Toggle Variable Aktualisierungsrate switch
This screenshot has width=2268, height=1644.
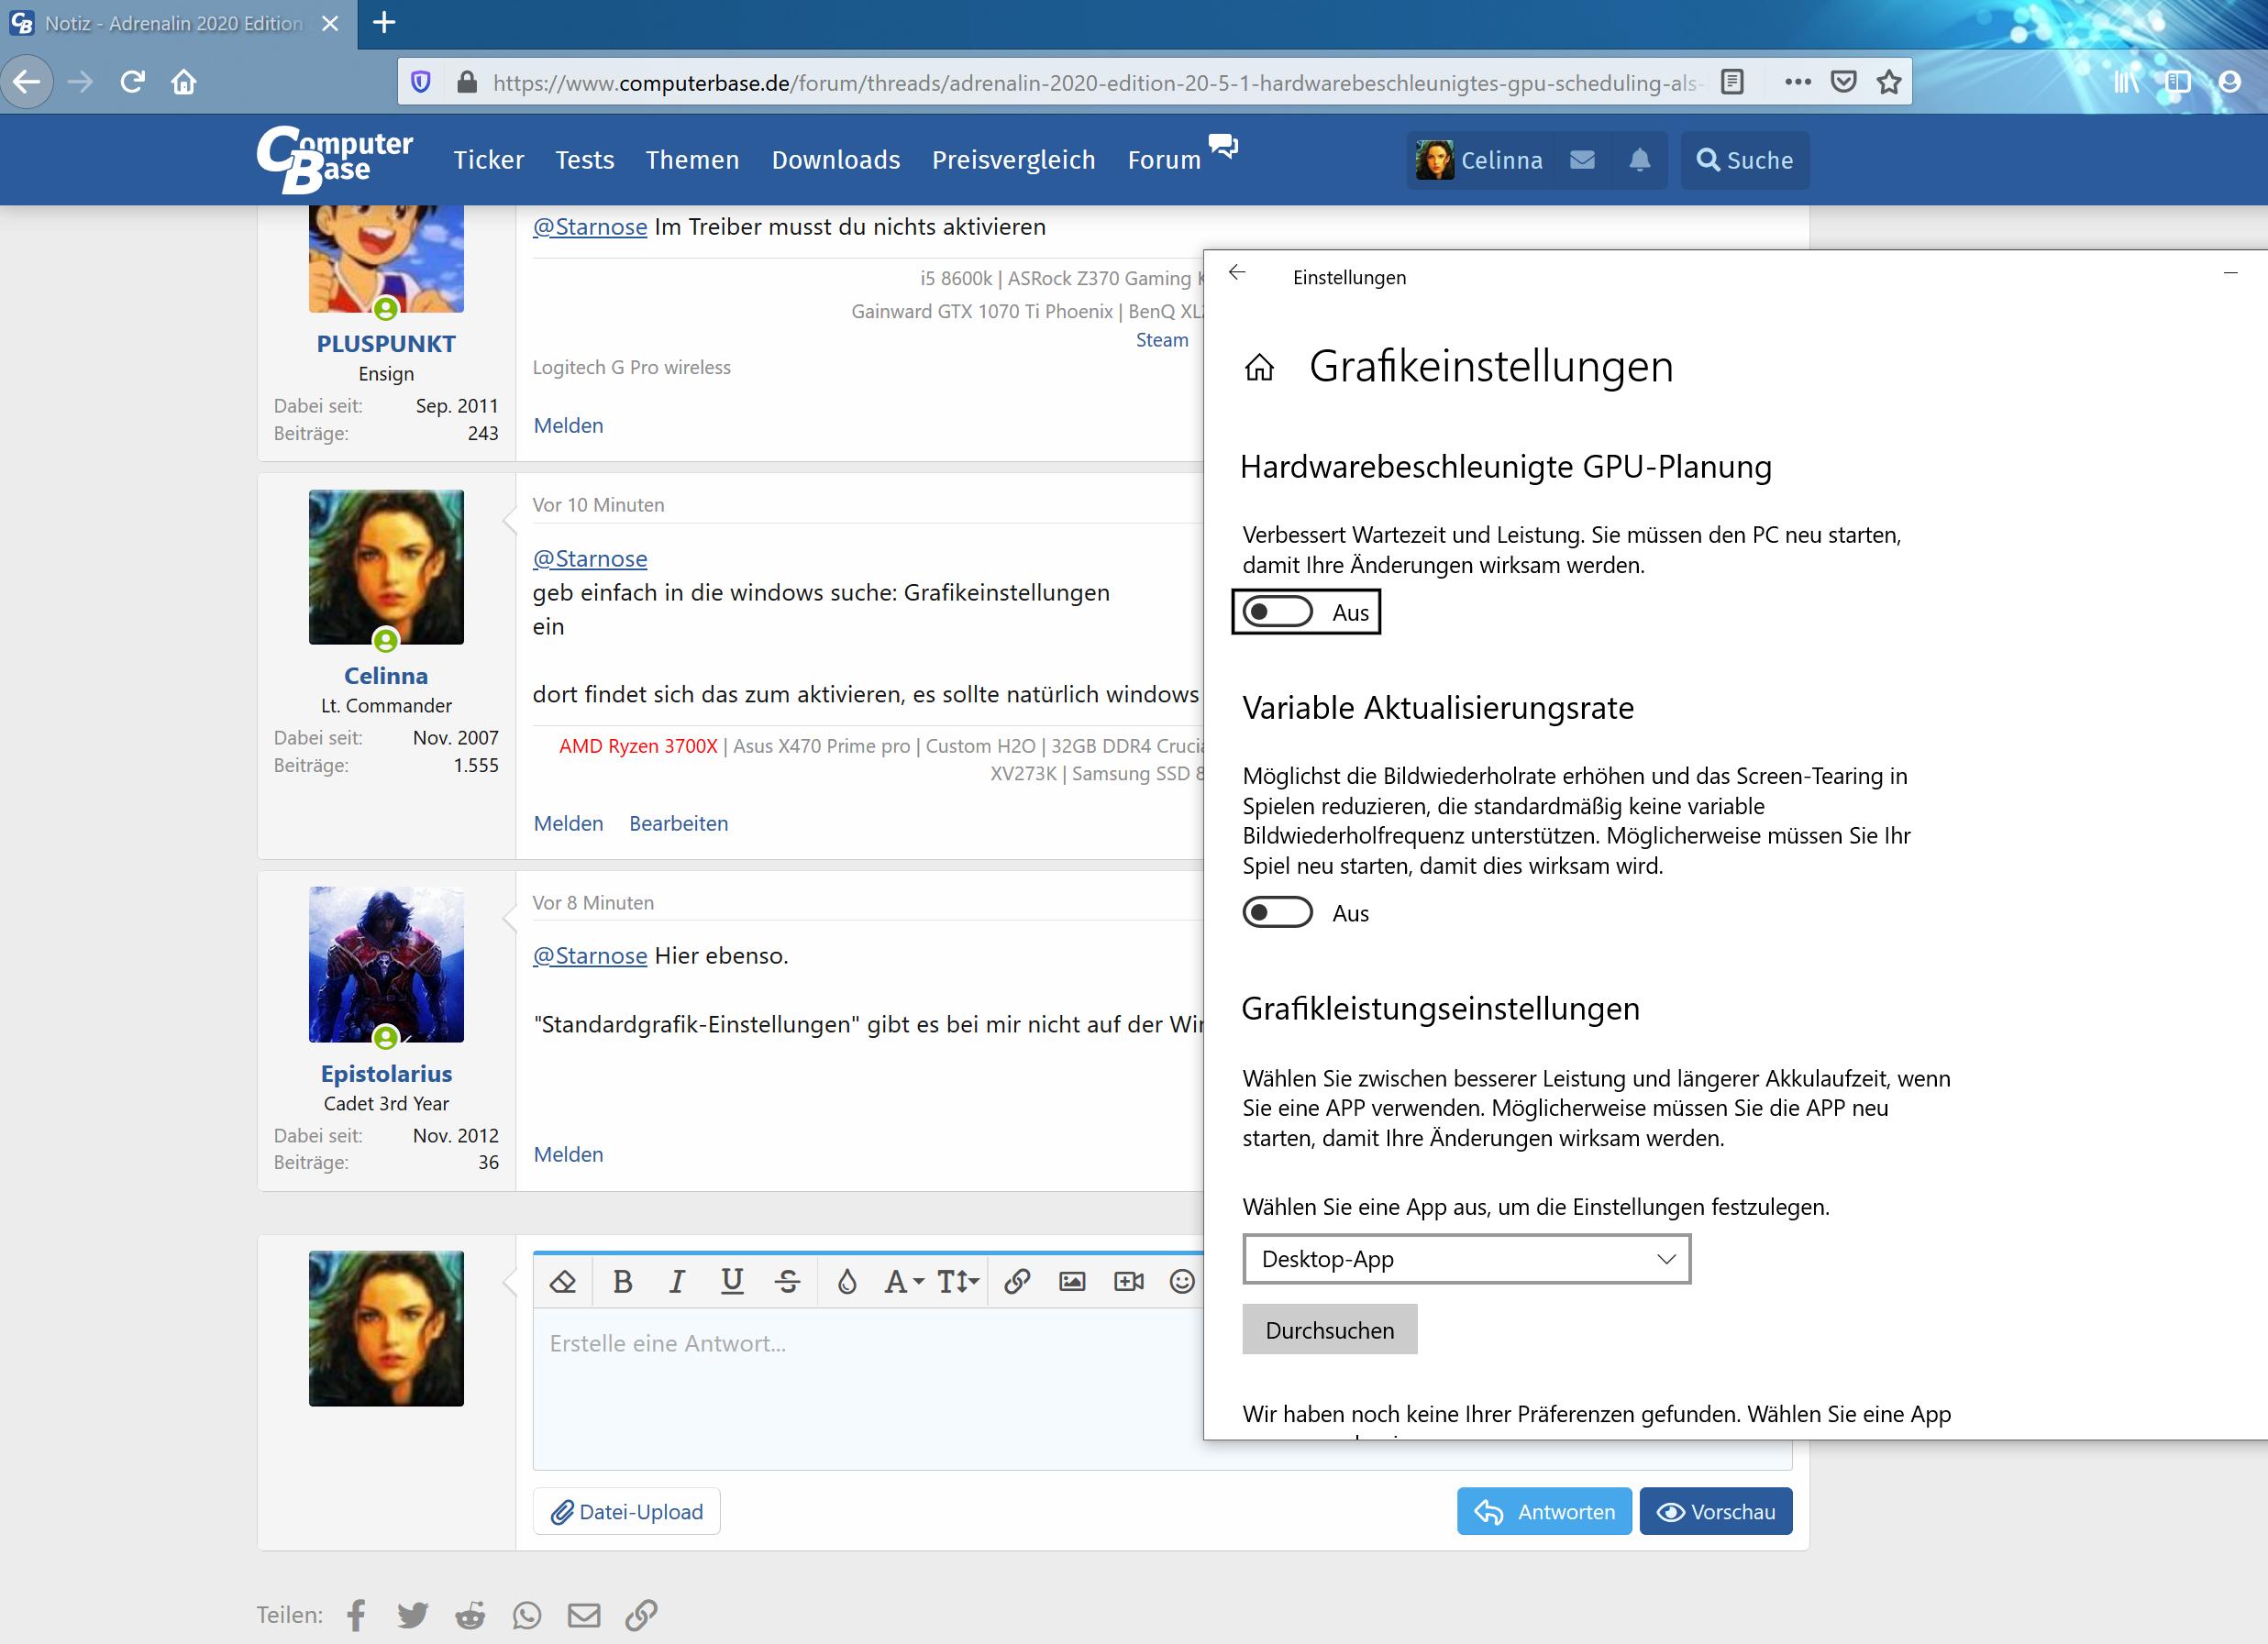1277,911
